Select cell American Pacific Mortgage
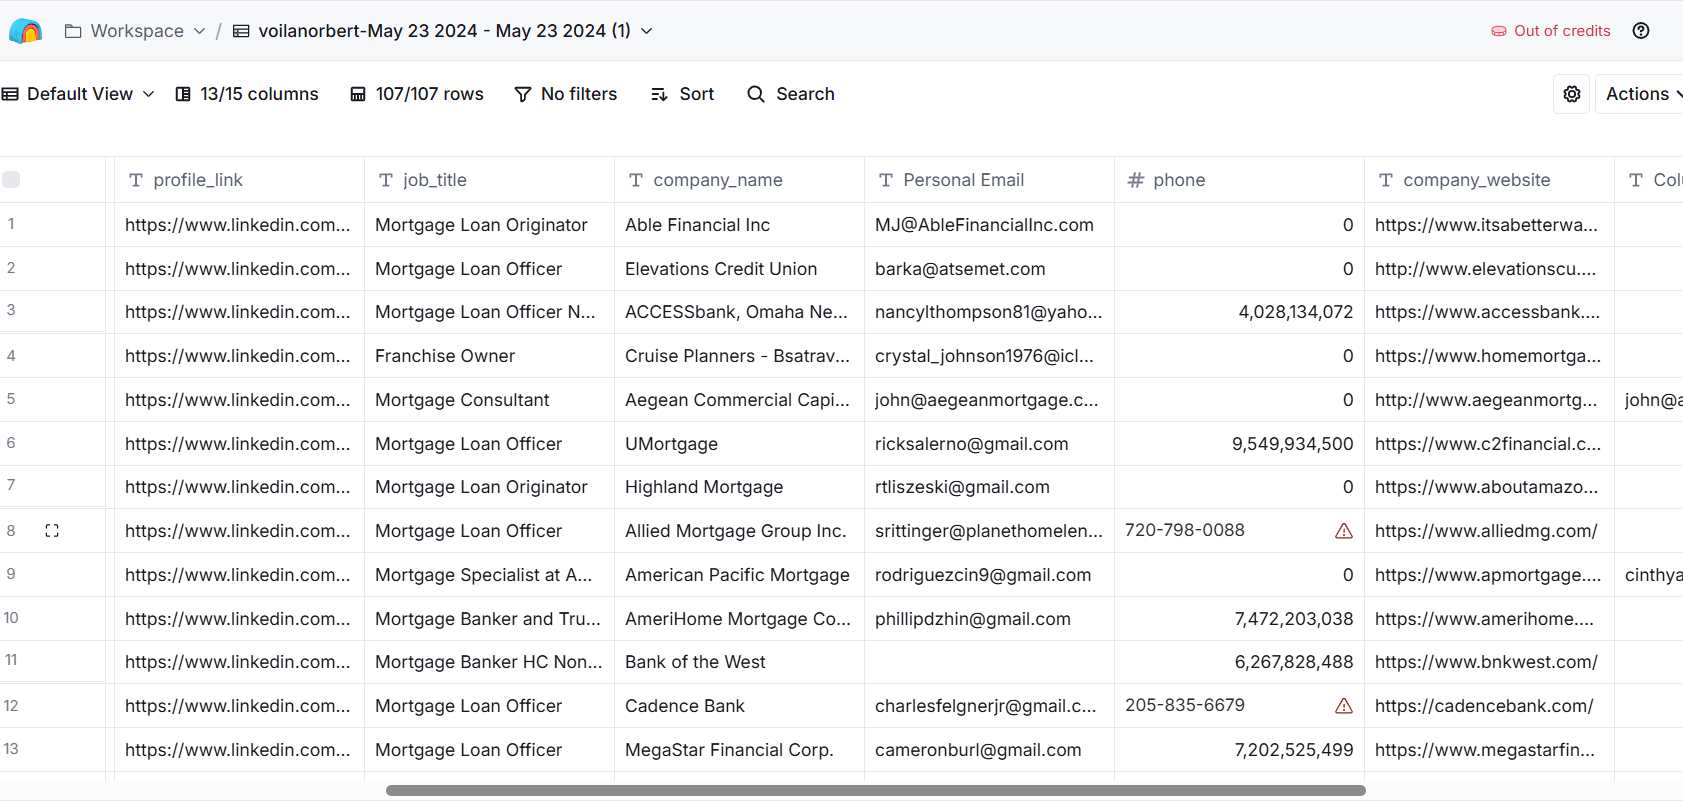Viewport: 1683px width, 809px height. click(739, 575)
